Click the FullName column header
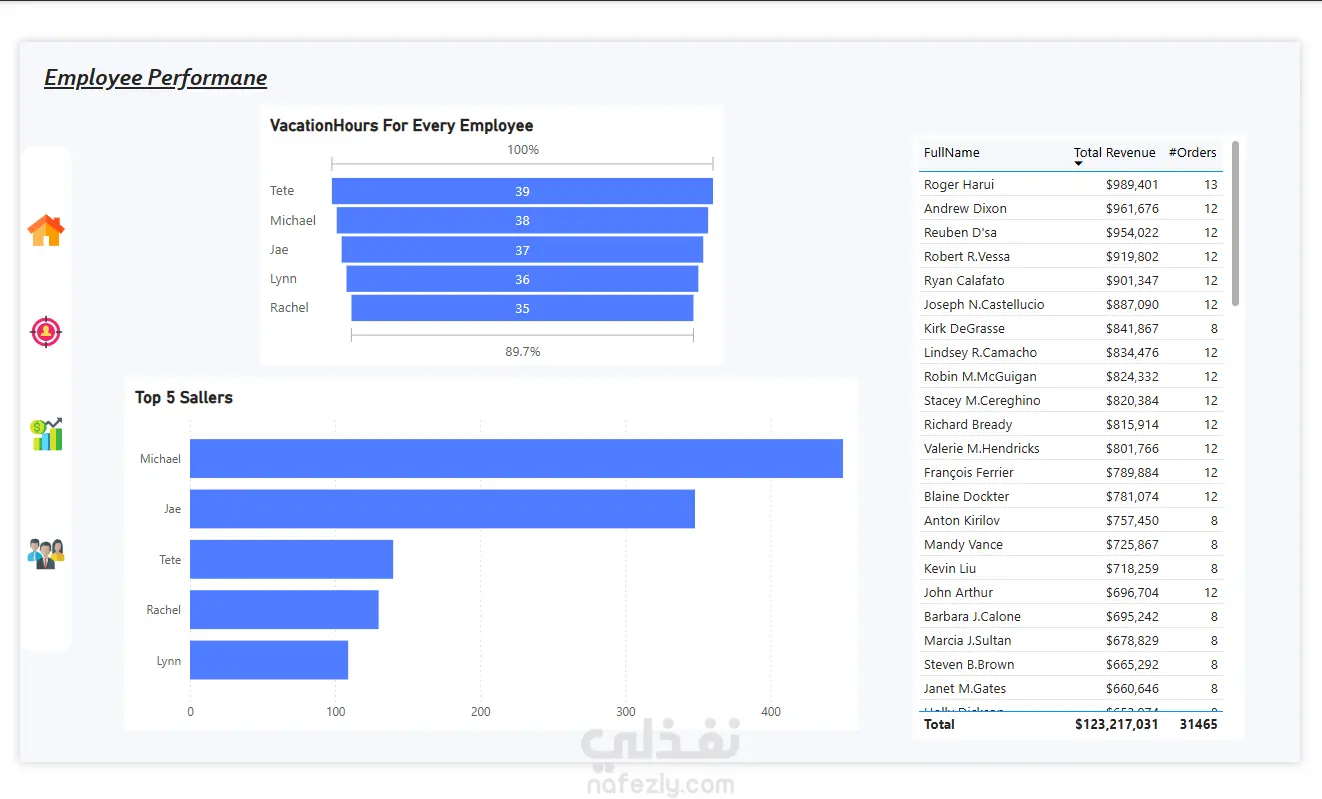This screenshot has height=799, width=1322. tap(952, 153)
